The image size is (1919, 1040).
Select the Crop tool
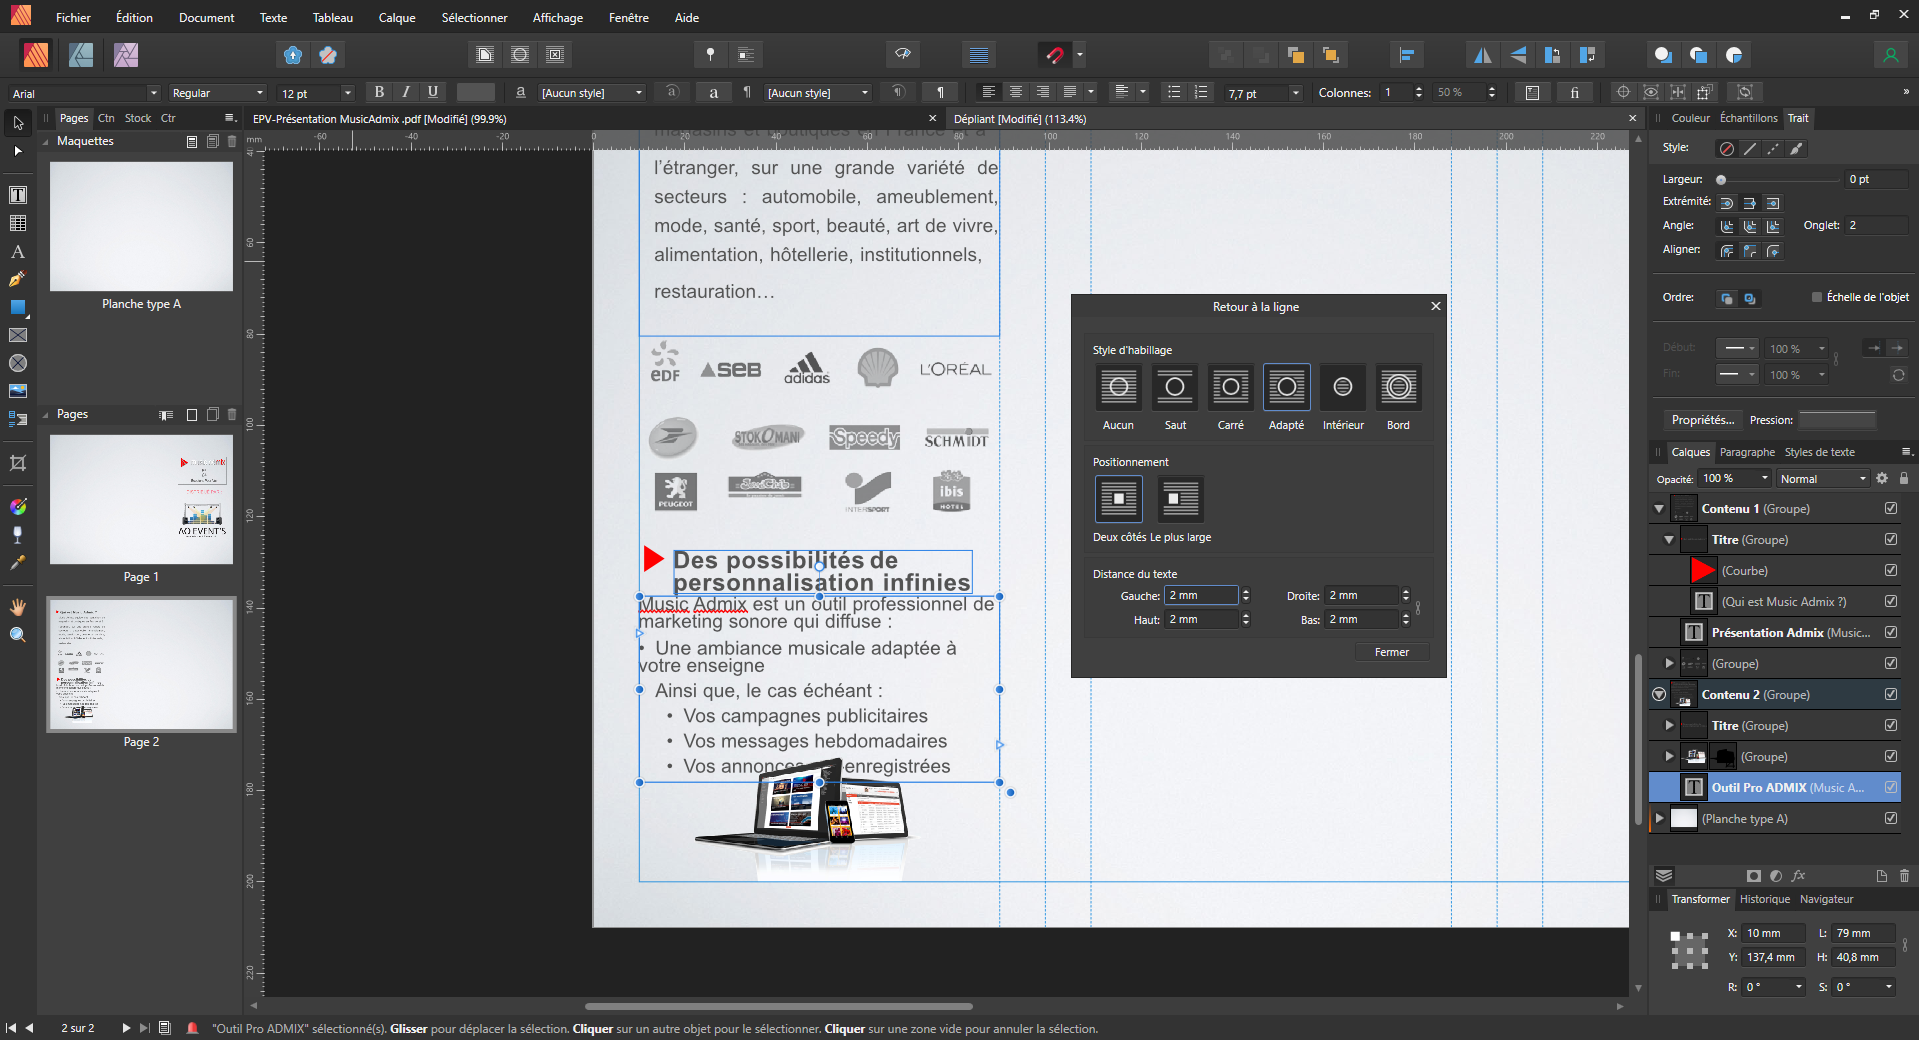(18, 463)
